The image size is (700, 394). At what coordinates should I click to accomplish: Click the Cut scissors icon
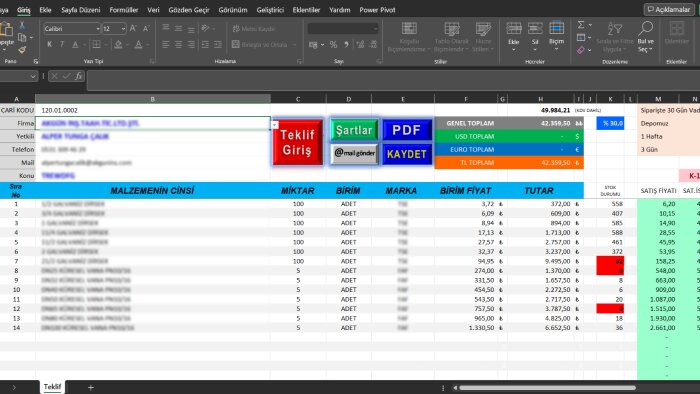pyautogui.click(x=21, y=25)
